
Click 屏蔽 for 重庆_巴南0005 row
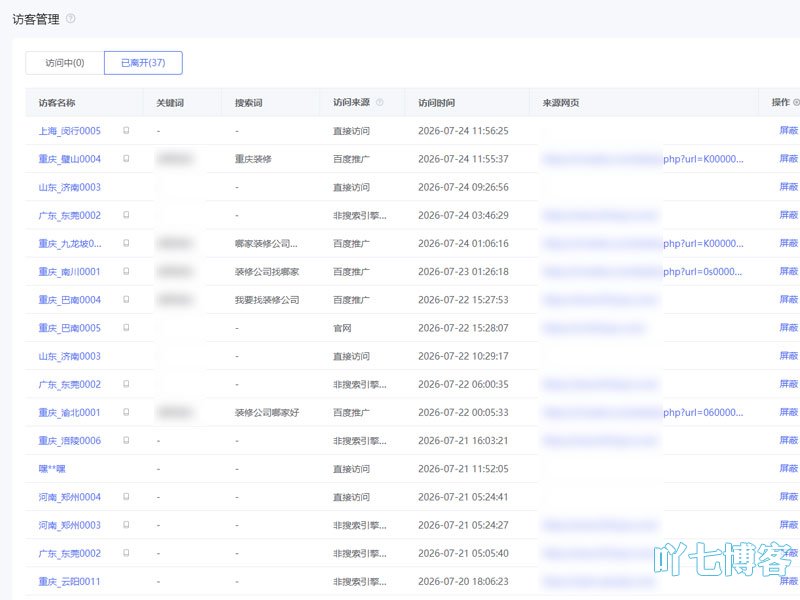click(x=789, y=328)
